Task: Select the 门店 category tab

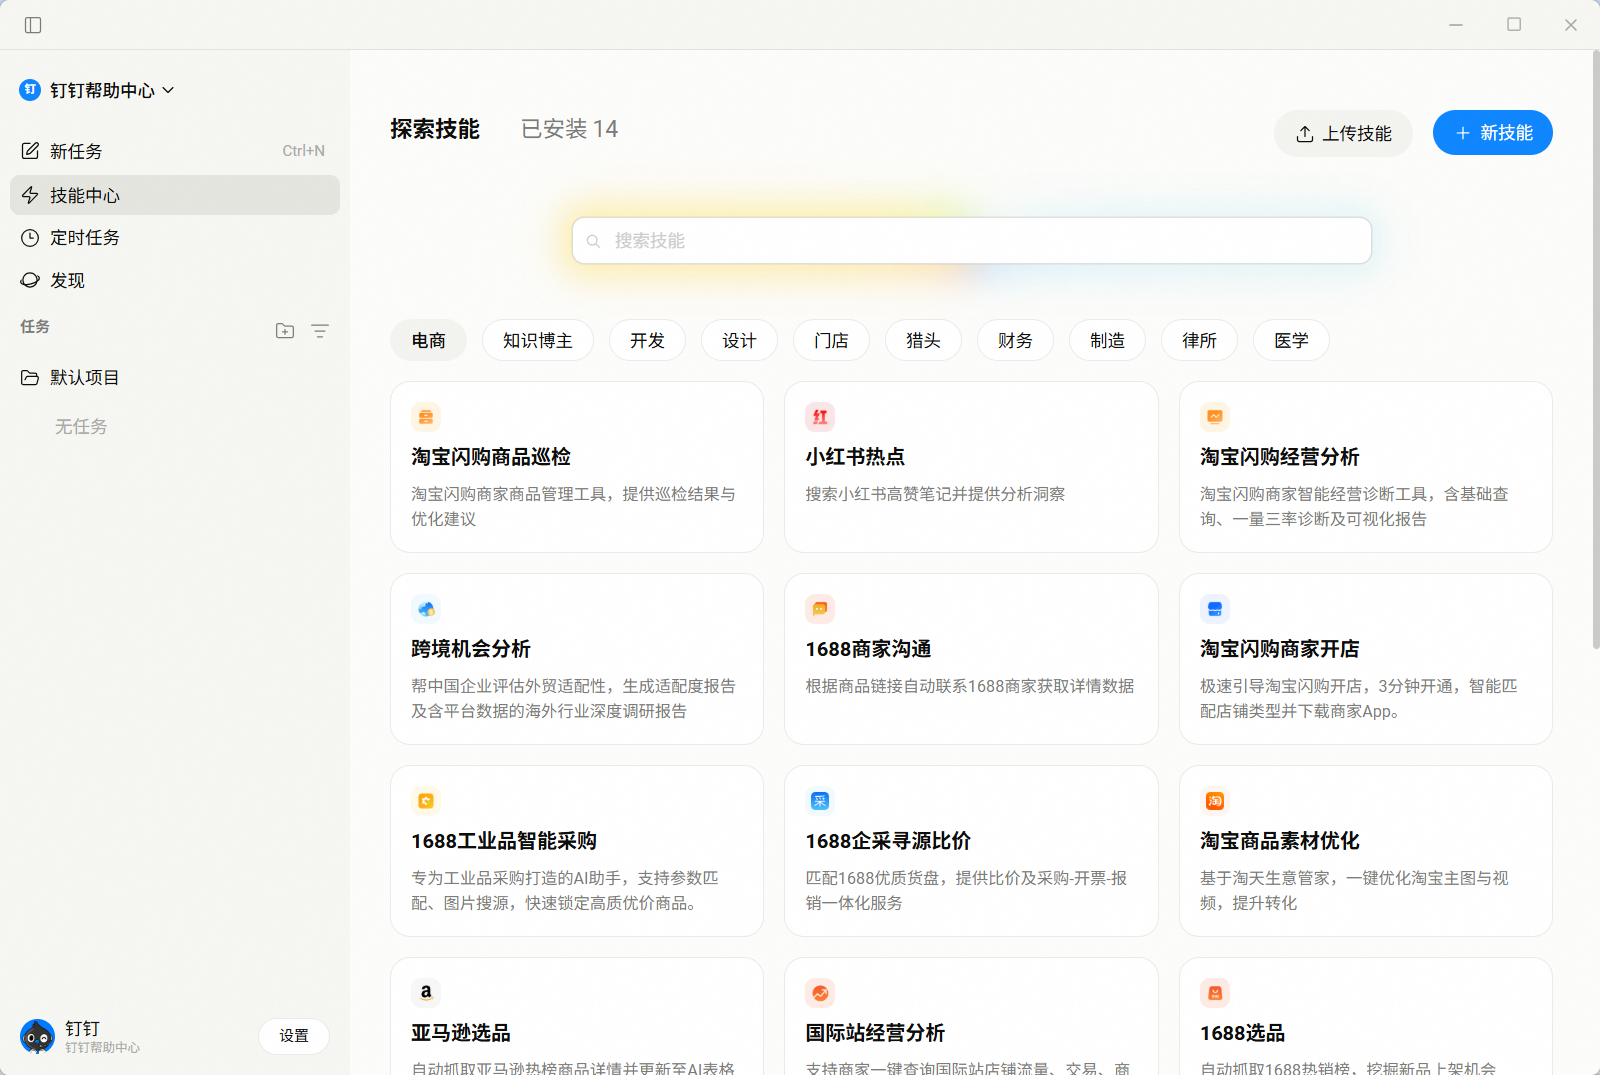Action: [831, 340]
